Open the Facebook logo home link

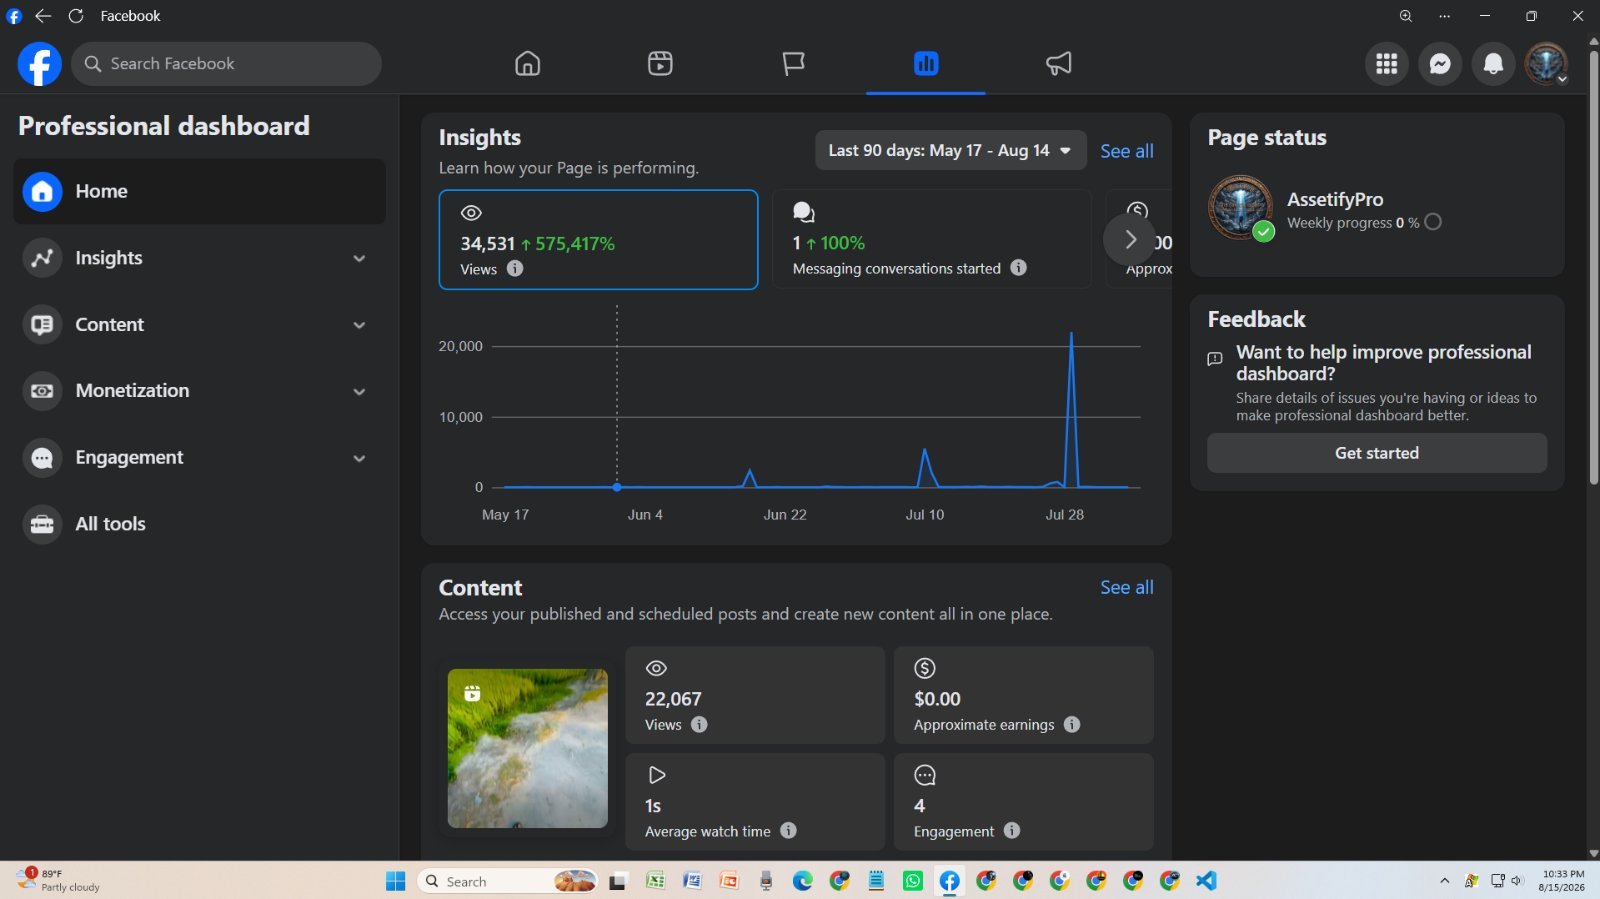39,64
